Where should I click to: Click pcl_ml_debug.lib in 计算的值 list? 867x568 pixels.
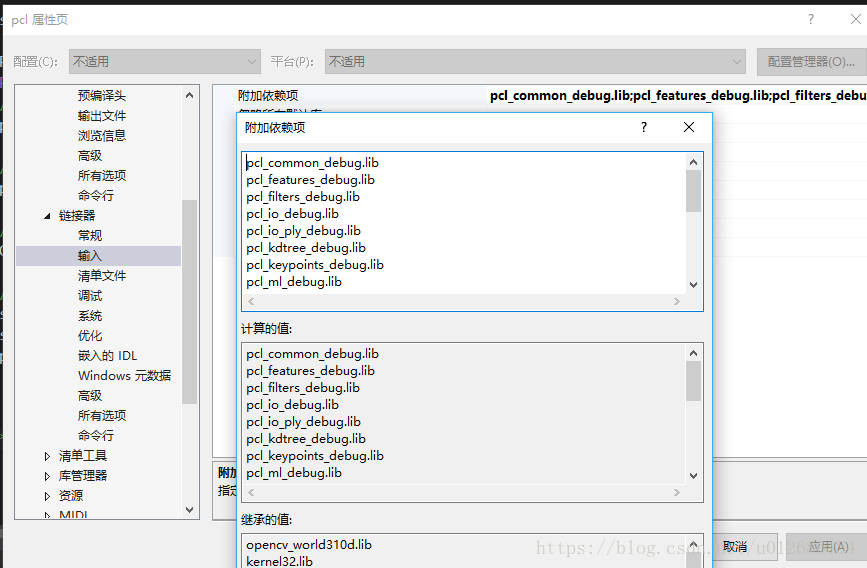(294, 473)
